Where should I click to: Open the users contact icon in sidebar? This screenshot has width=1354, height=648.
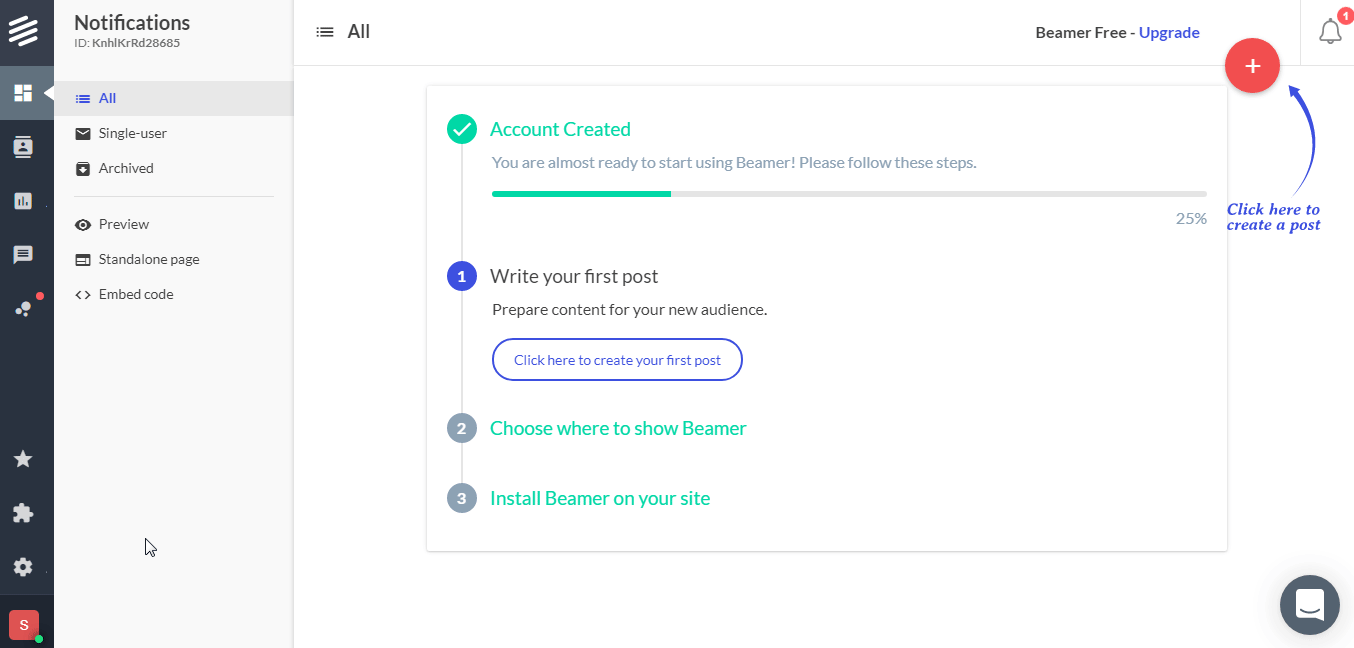pyautogui.click(x=23, y=147)
